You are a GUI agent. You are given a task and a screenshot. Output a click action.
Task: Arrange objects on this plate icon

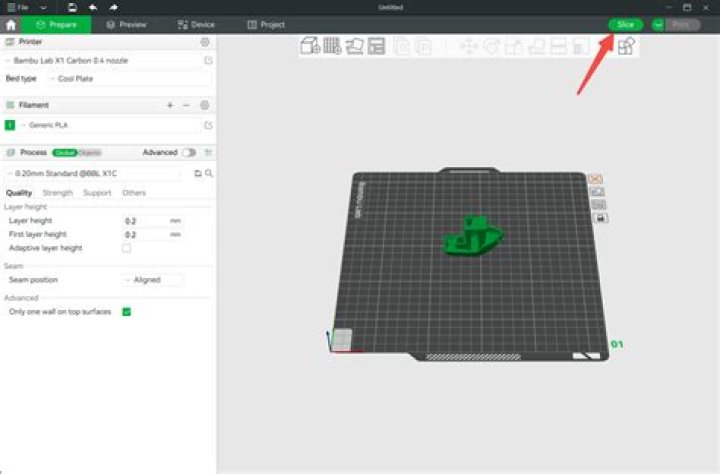598,205
